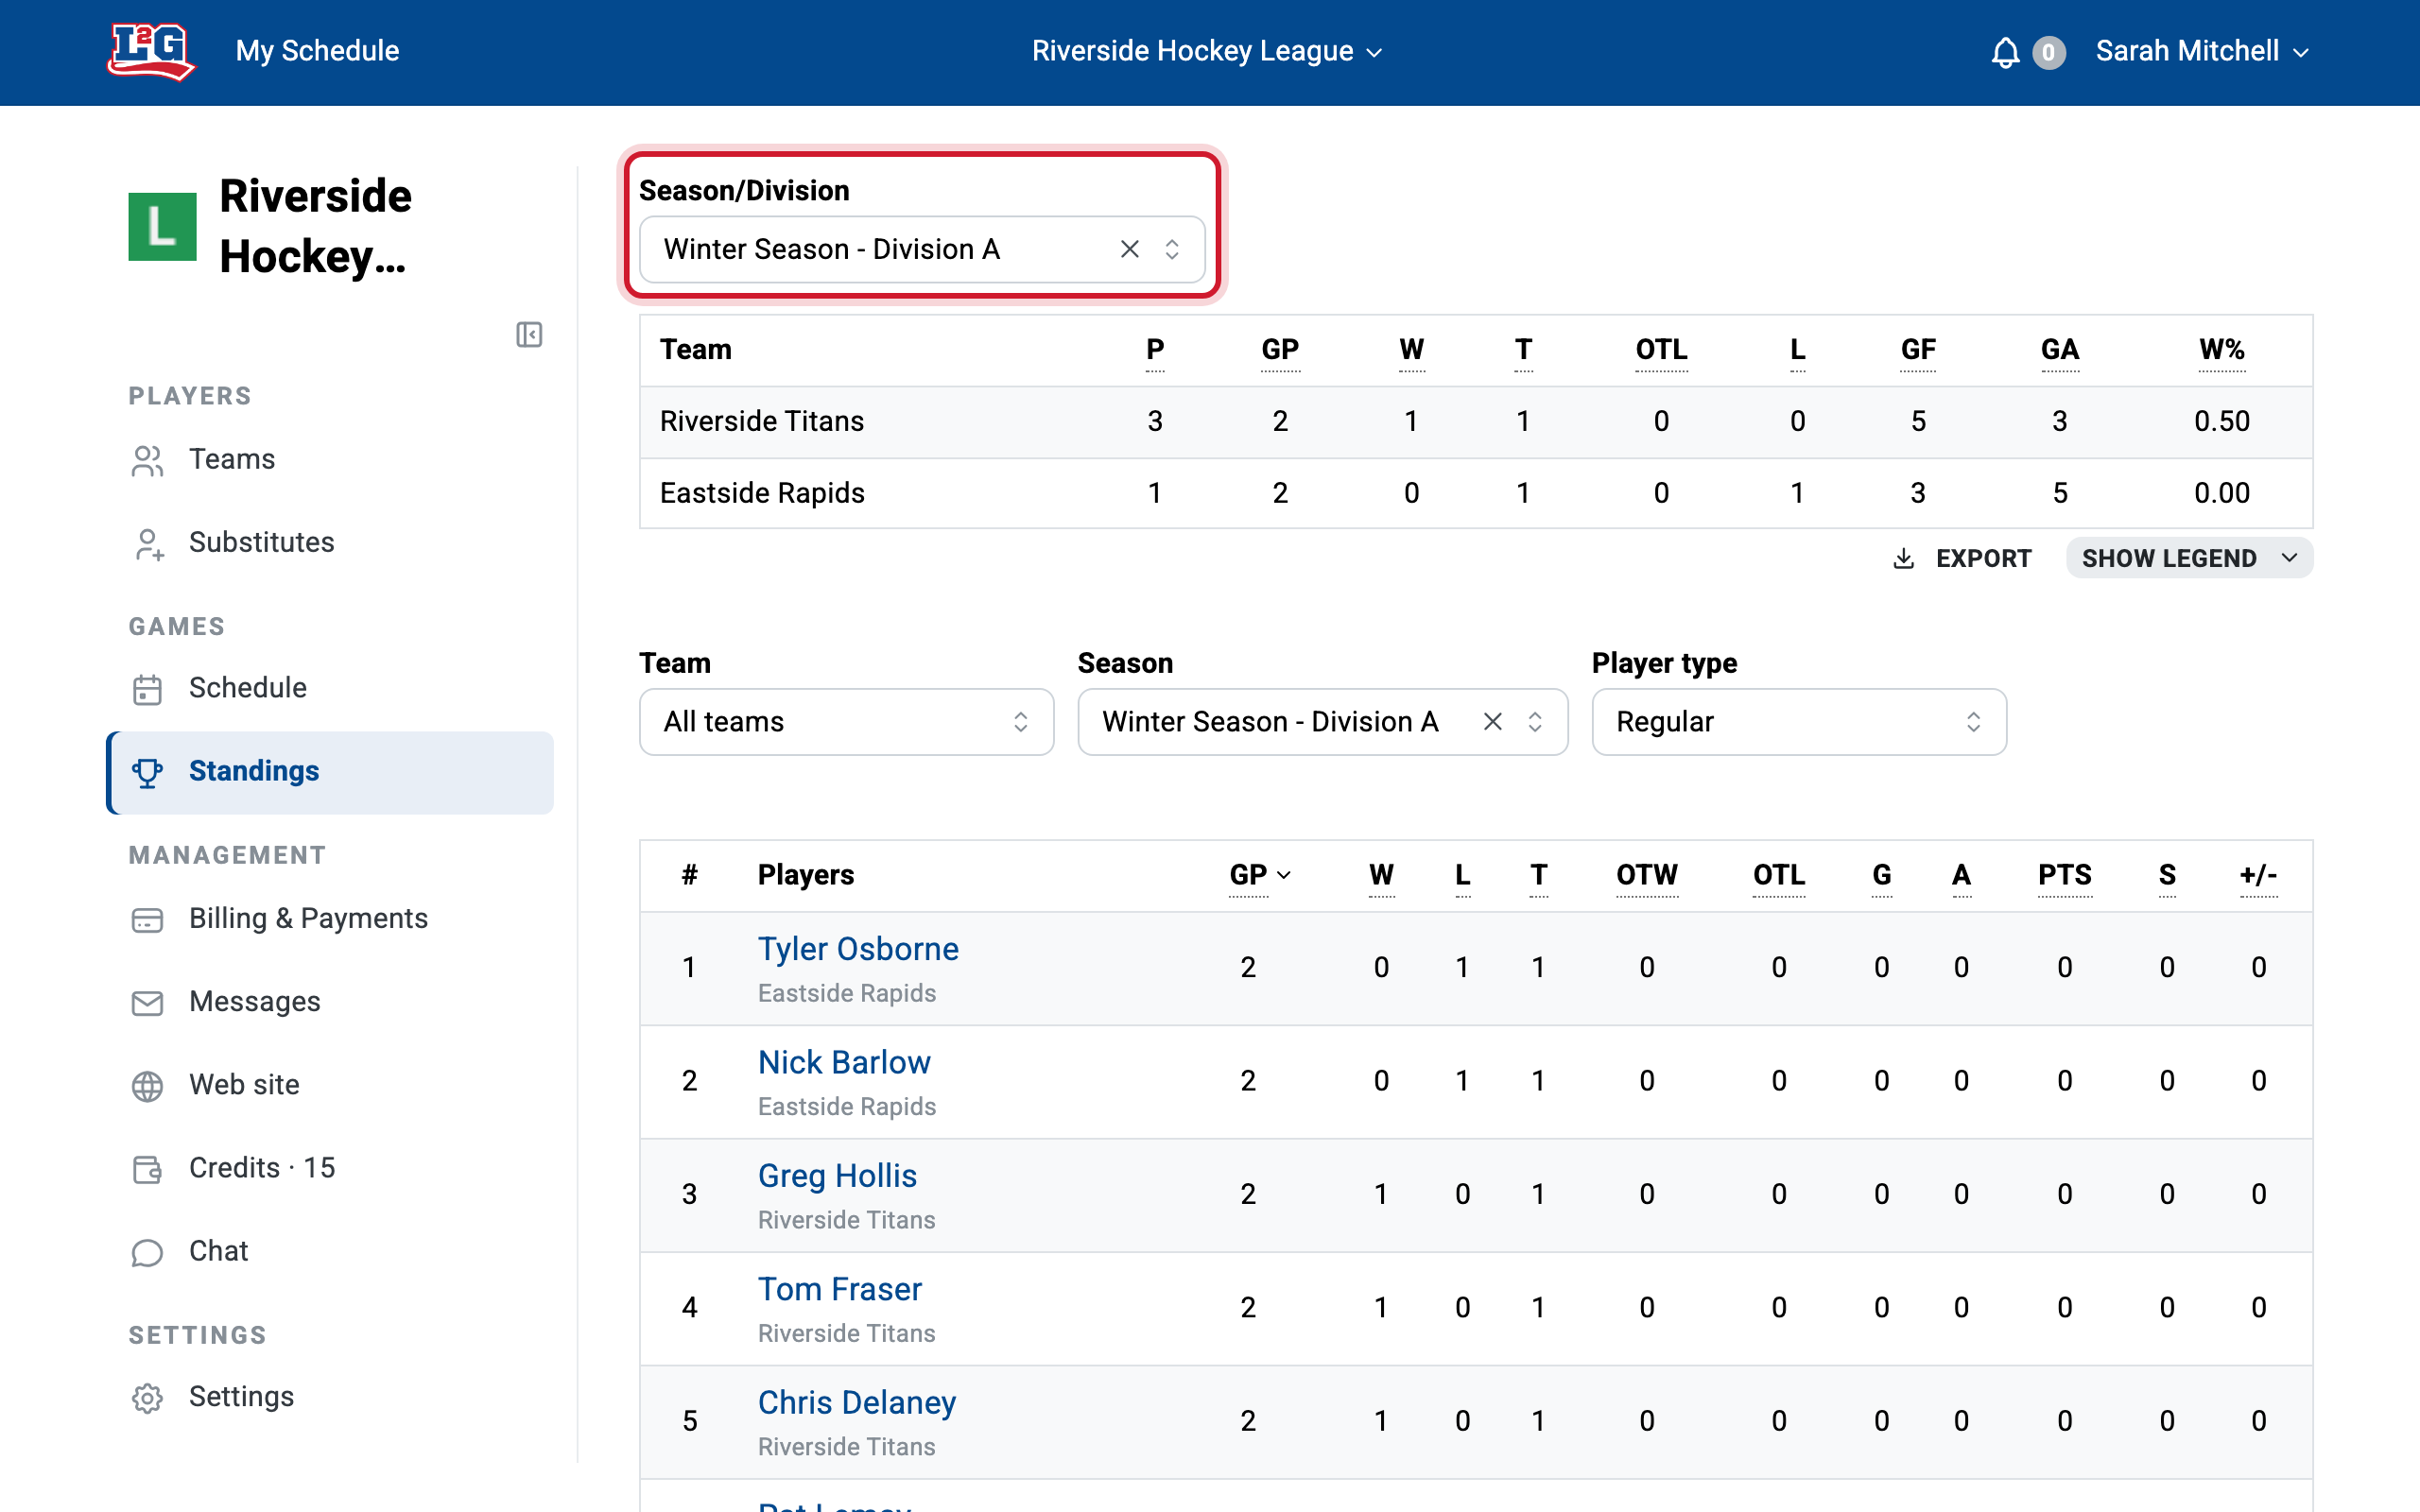The height and width of the screenshot is (1512, 2420).
Task: Click the L2G logo in the header
Action: coord(151,51)
